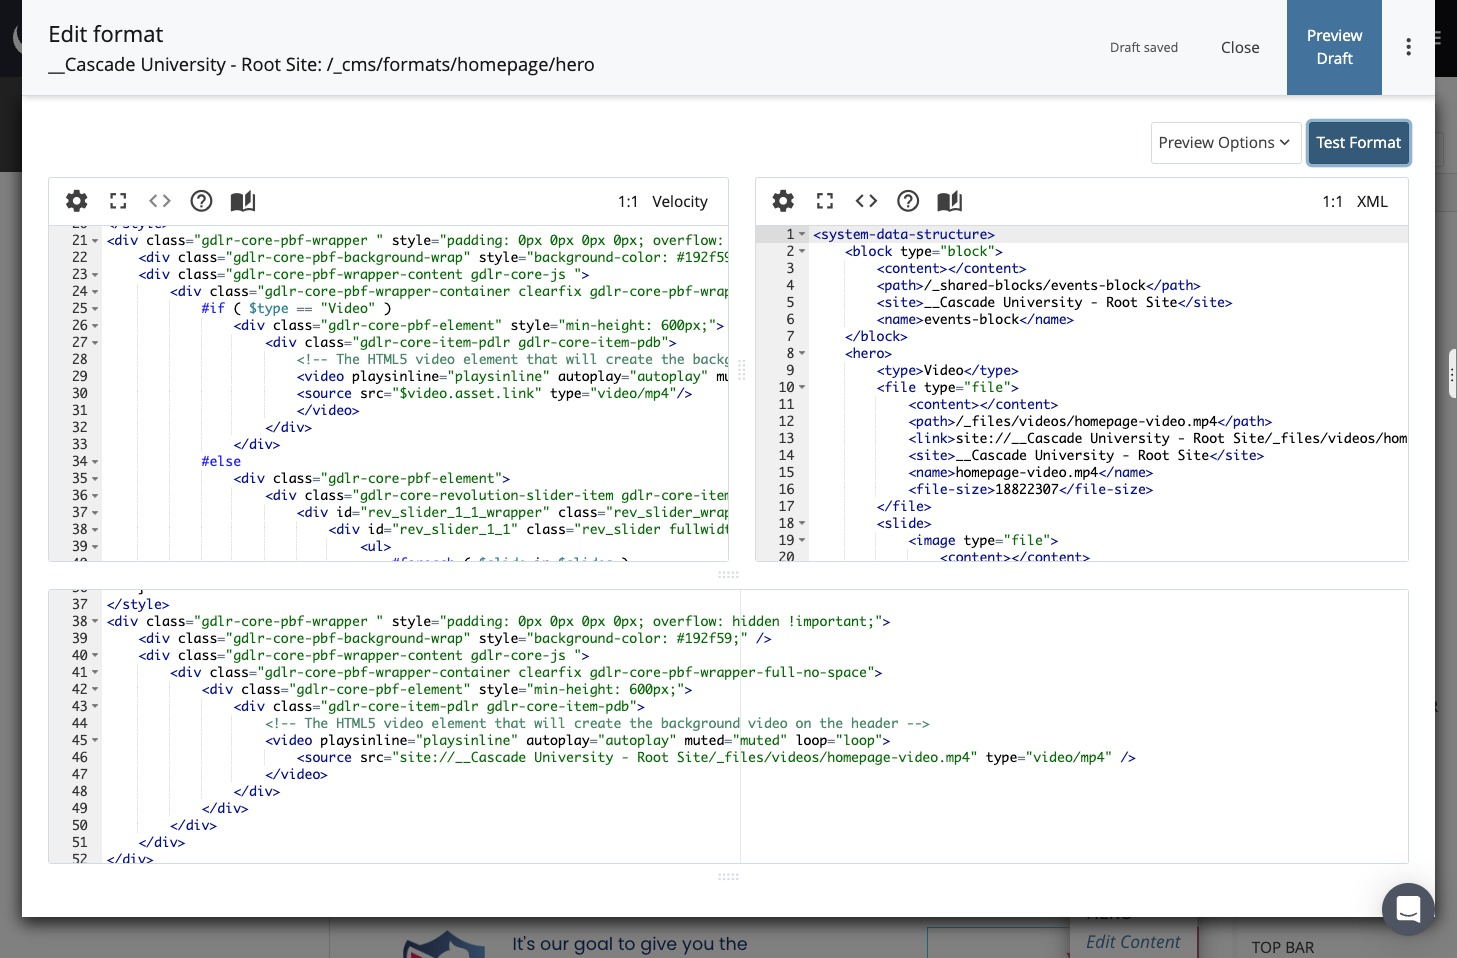Screen dimensions: 1457x958
Task: Open help icon in Velocity editor
Action: 201,201
